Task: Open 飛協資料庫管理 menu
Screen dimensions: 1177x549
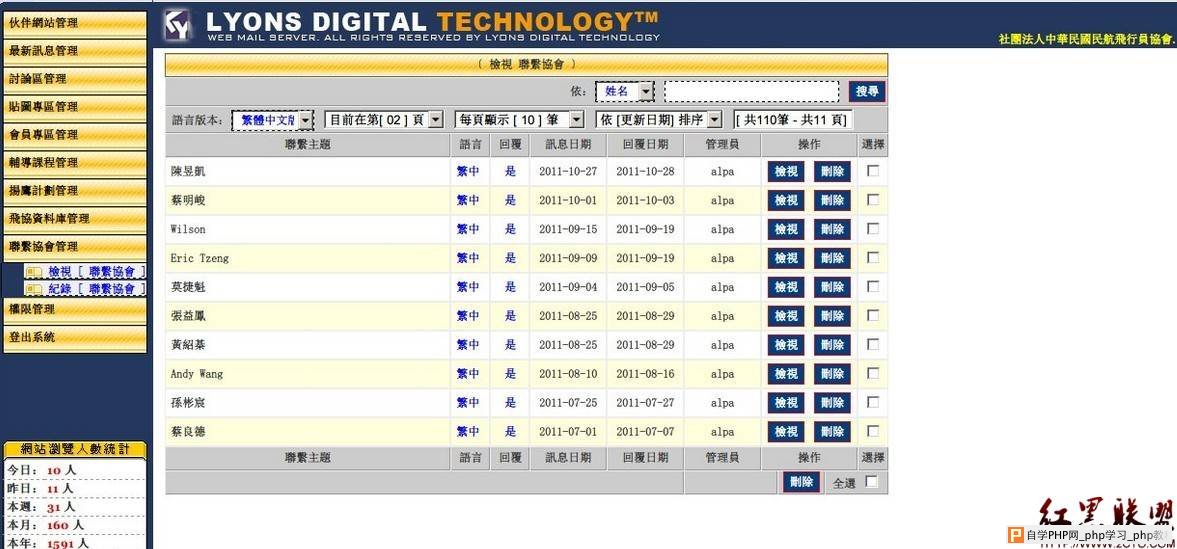Action: pyautogui.click(x=74, y=219)
